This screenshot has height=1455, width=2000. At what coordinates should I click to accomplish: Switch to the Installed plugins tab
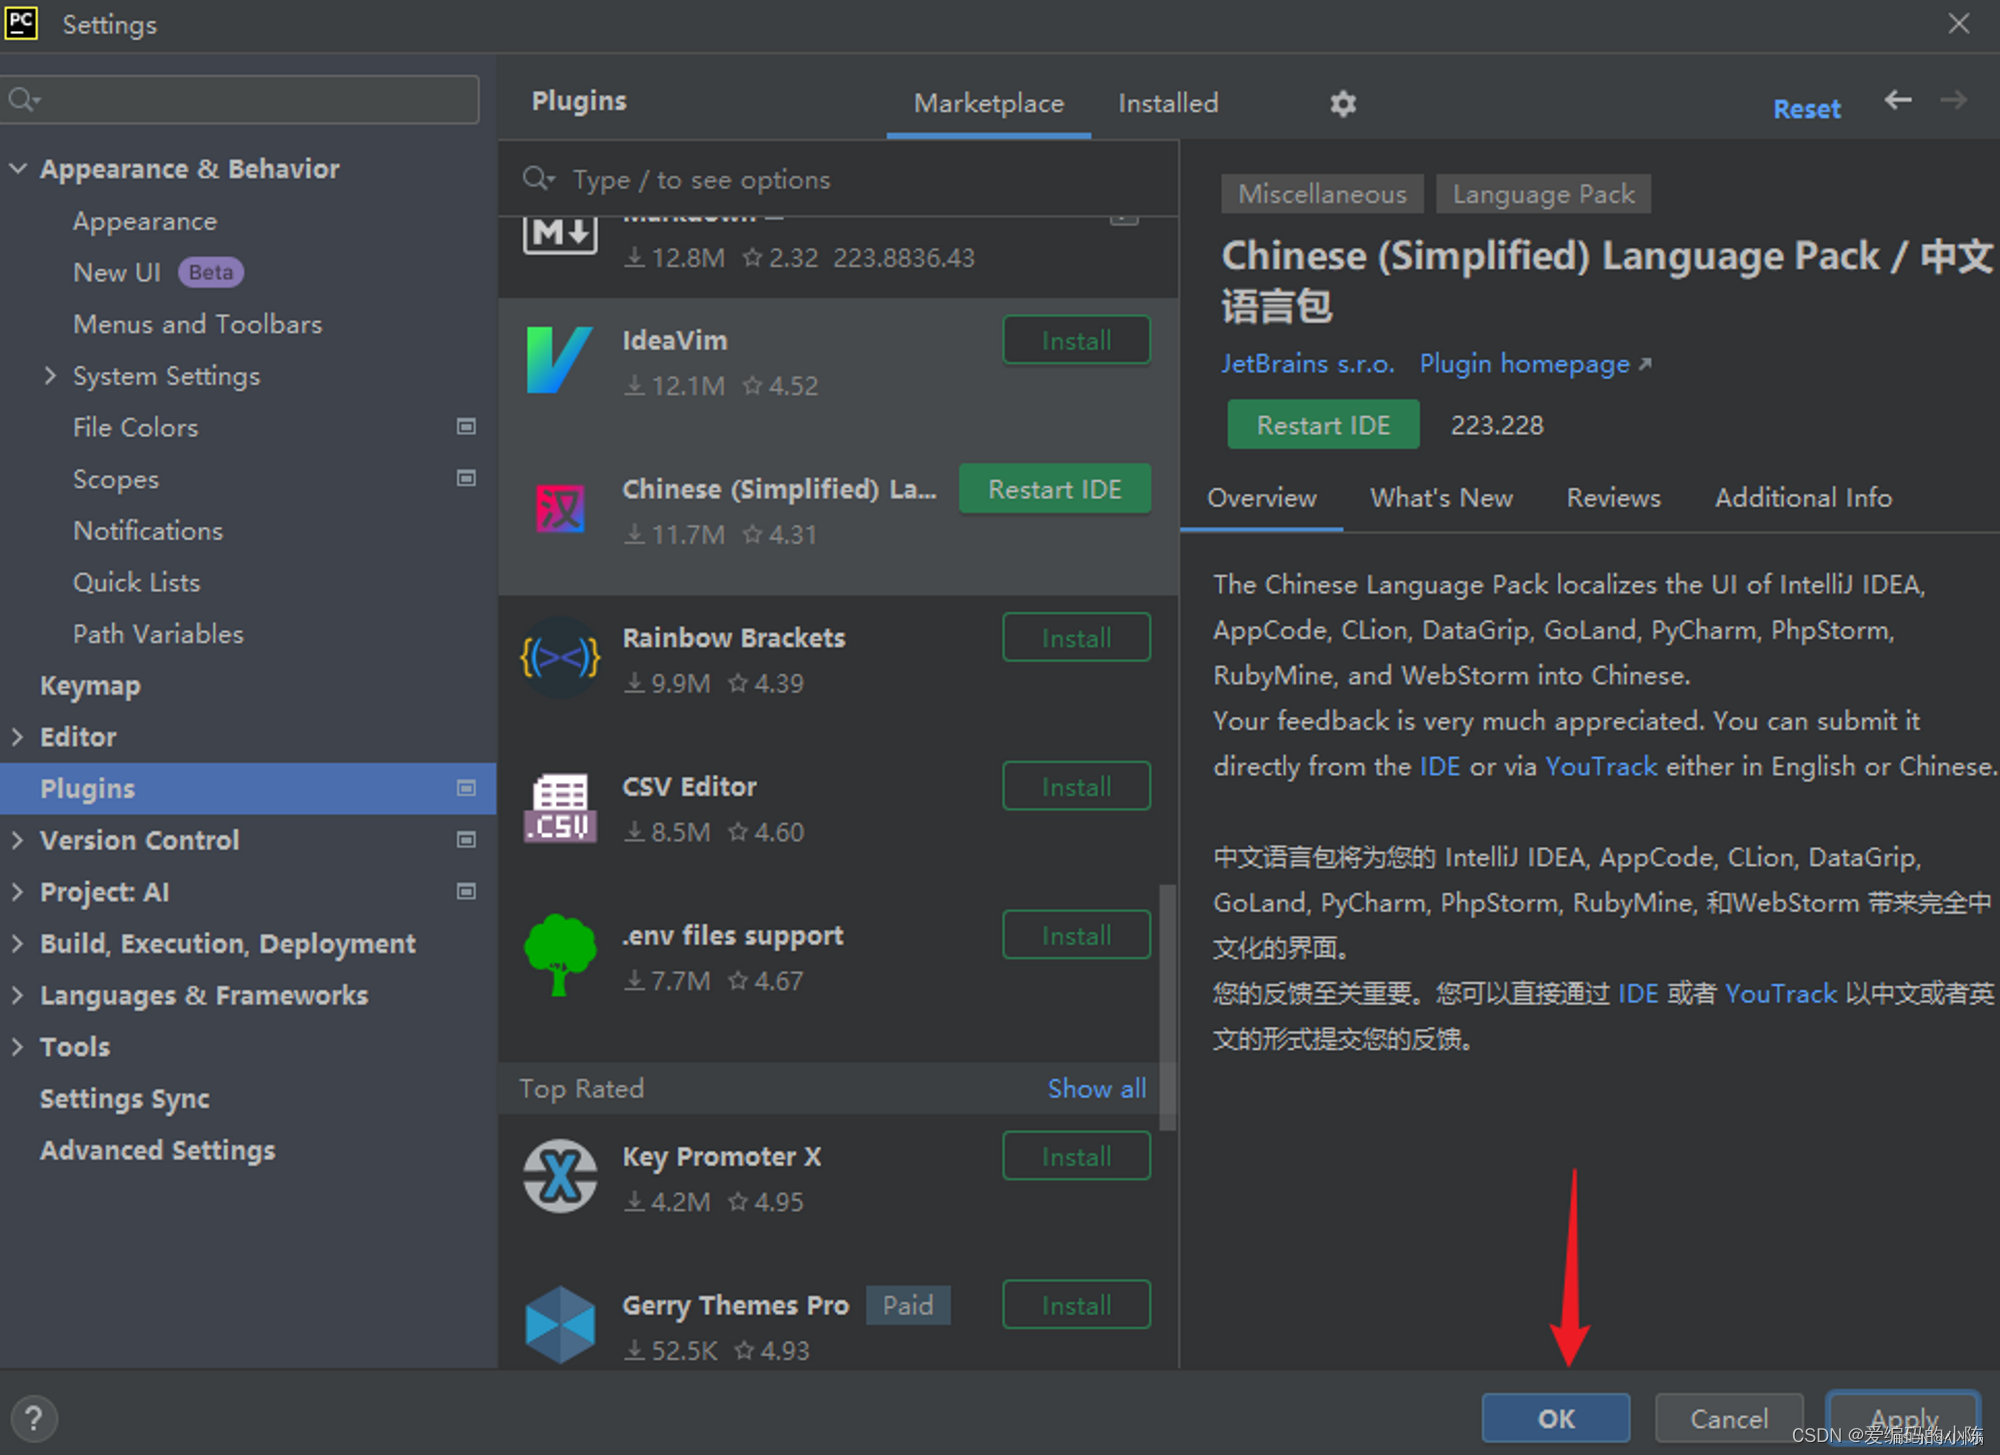1167,104
